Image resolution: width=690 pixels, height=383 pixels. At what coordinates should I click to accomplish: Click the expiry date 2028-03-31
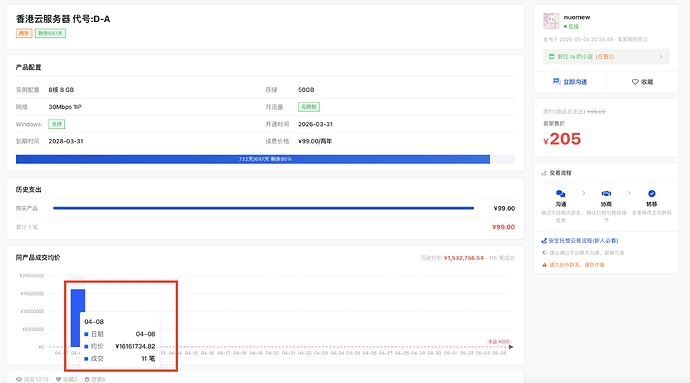coord(66,141)
